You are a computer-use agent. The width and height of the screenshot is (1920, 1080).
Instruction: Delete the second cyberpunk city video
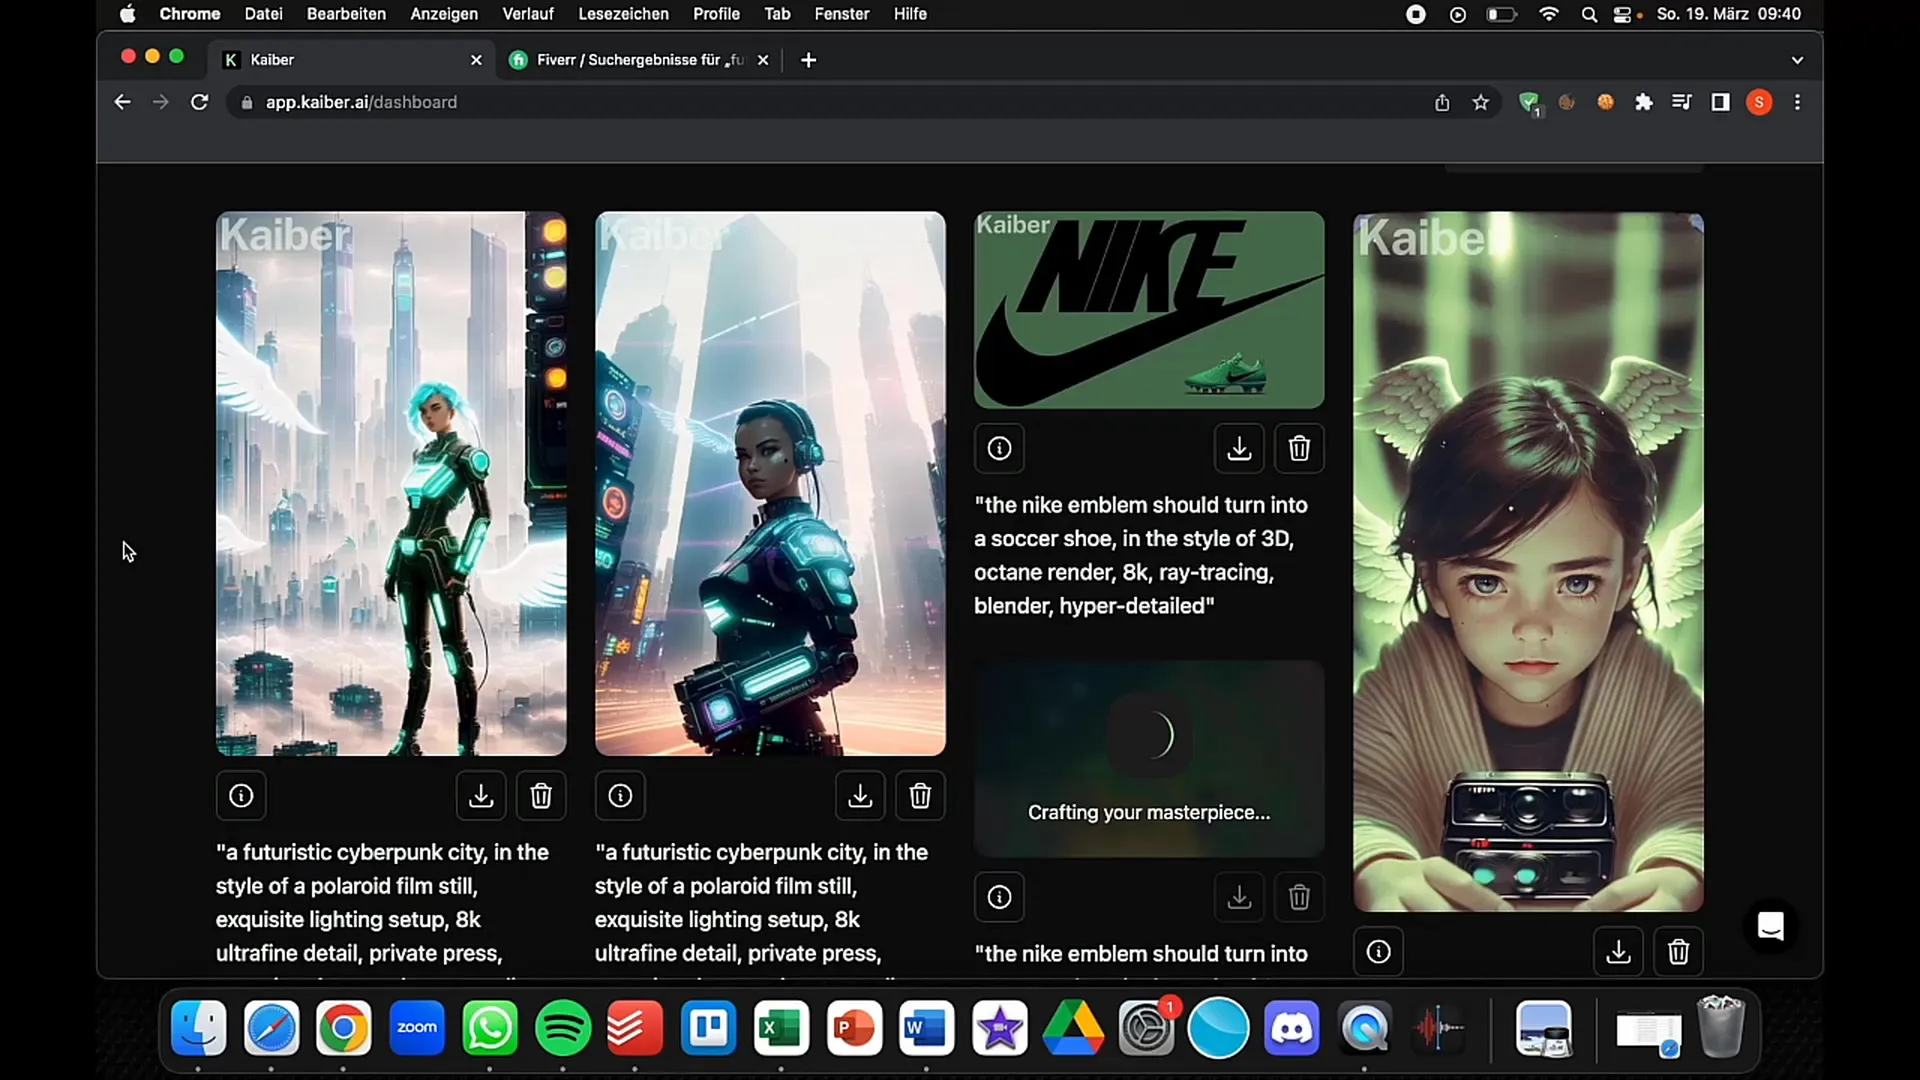click(920, 796)
